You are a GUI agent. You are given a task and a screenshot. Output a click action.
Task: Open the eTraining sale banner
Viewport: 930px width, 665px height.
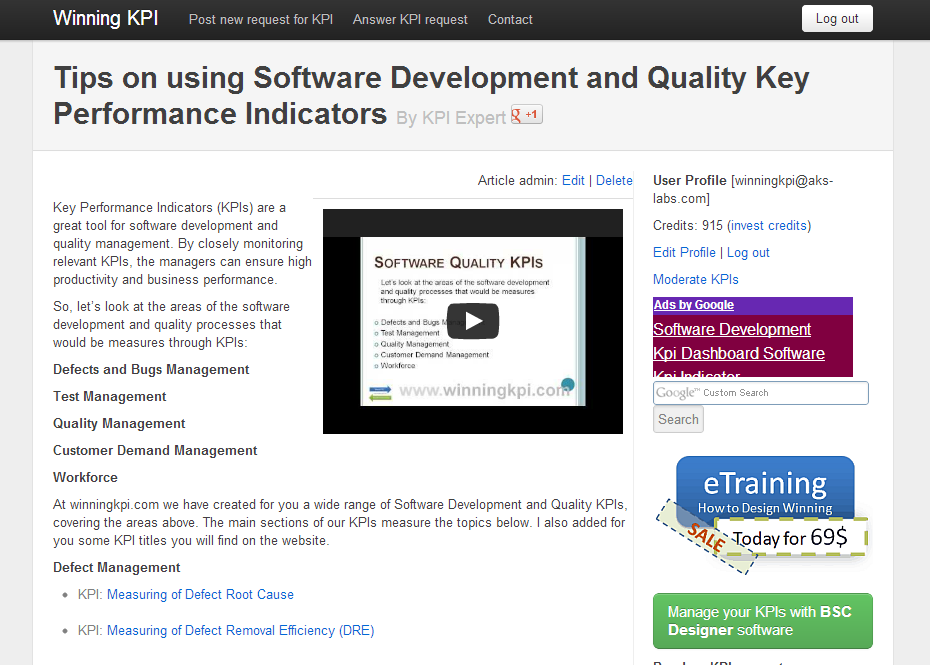762,514
